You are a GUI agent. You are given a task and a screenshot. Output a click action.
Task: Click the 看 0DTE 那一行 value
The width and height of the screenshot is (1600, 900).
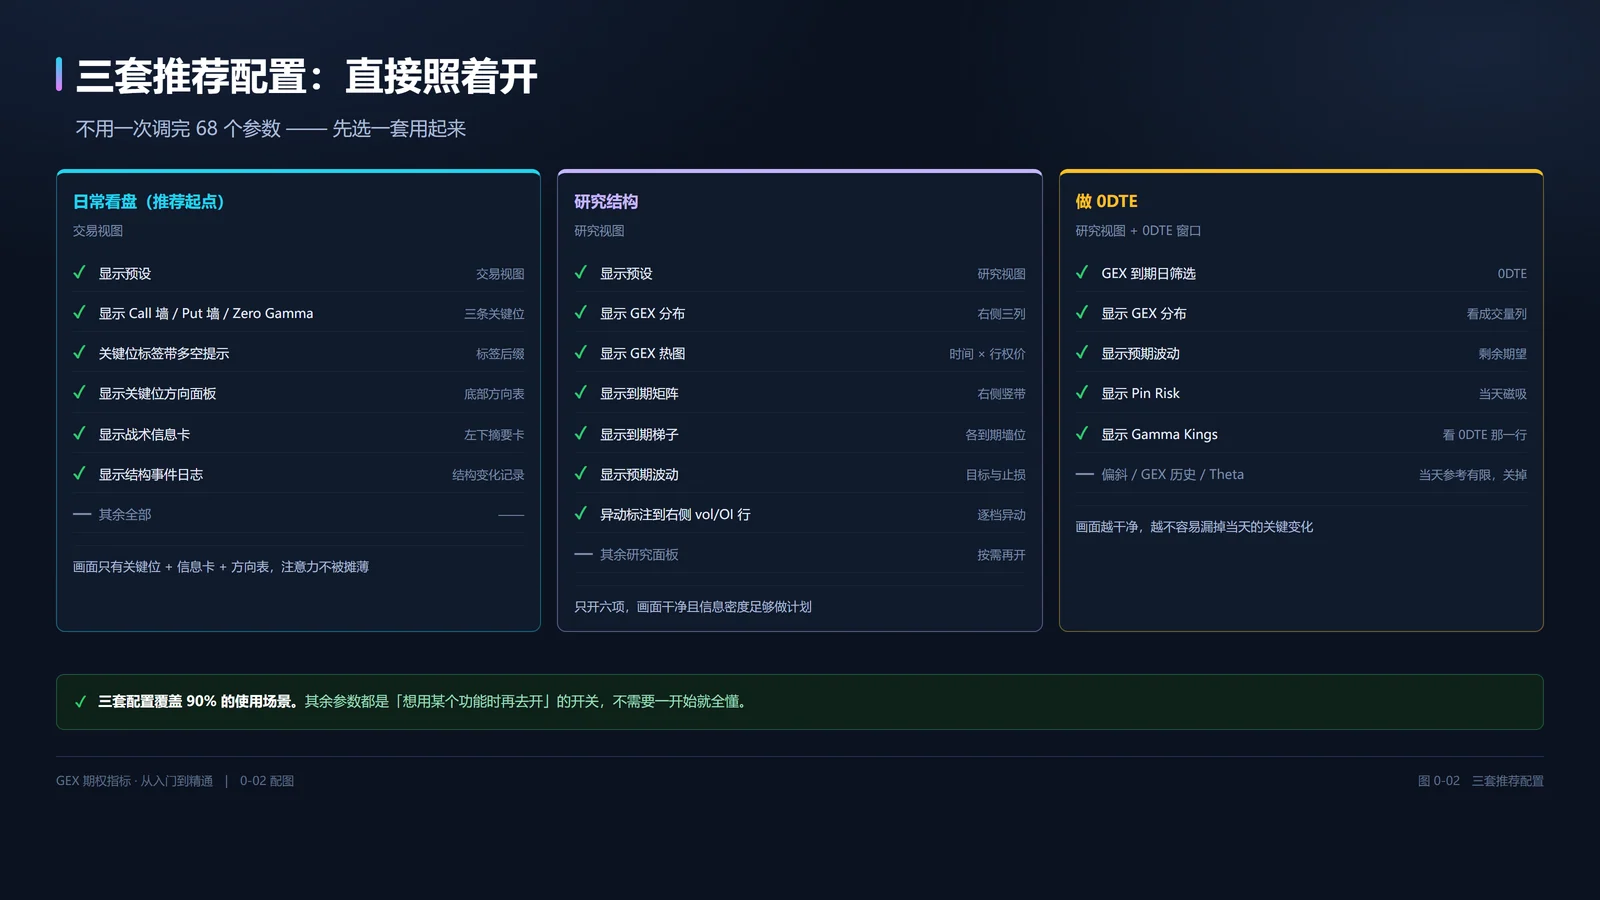point(1484,435)
